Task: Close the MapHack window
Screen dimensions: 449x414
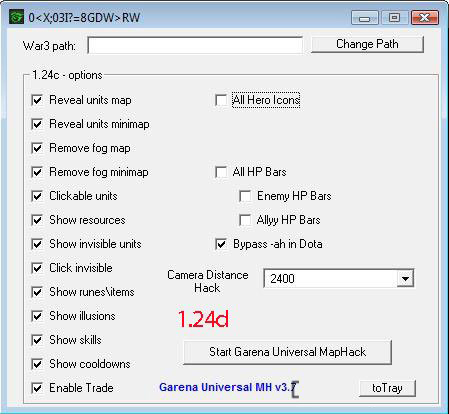Action: (x=424, y=18)
